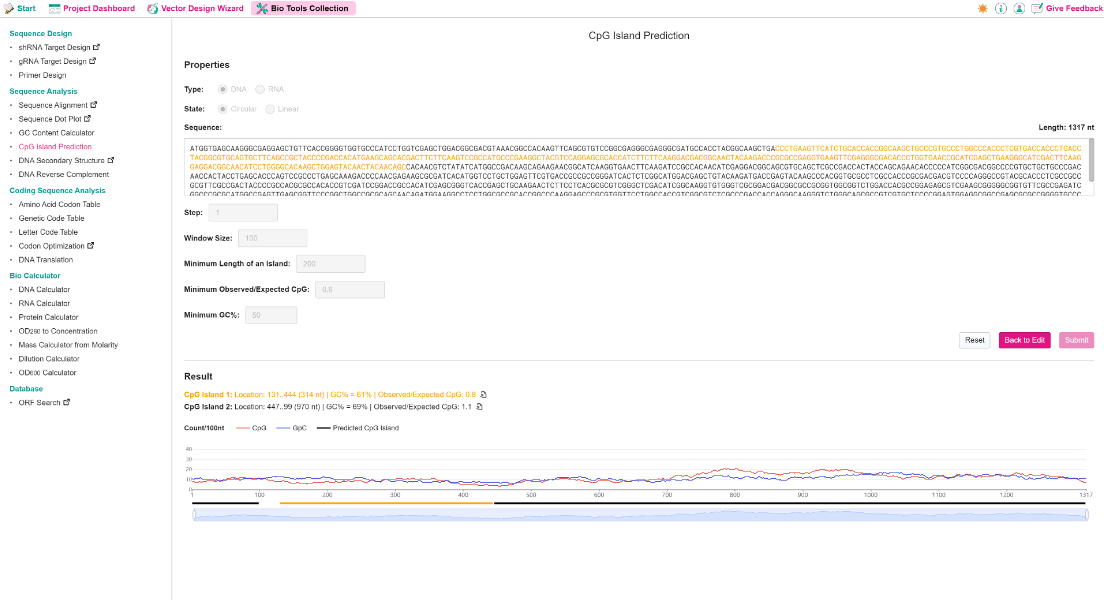Open OD260 to Concentration tool
The height and width of the screenshot is (600, 1104).
(58, 331)
